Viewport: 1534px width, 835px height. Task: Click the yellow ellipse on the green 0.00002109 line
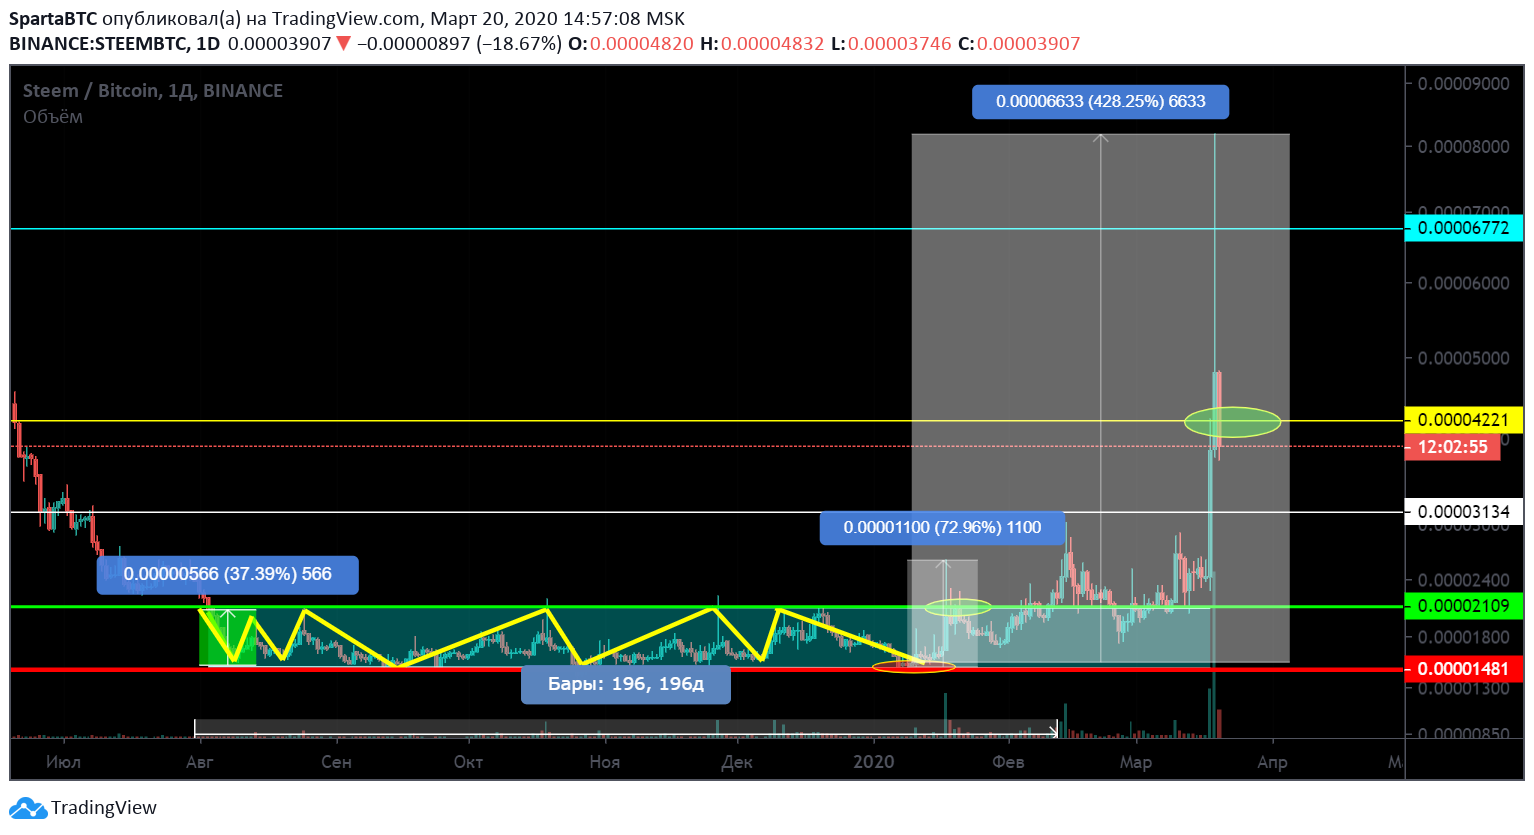958,607
